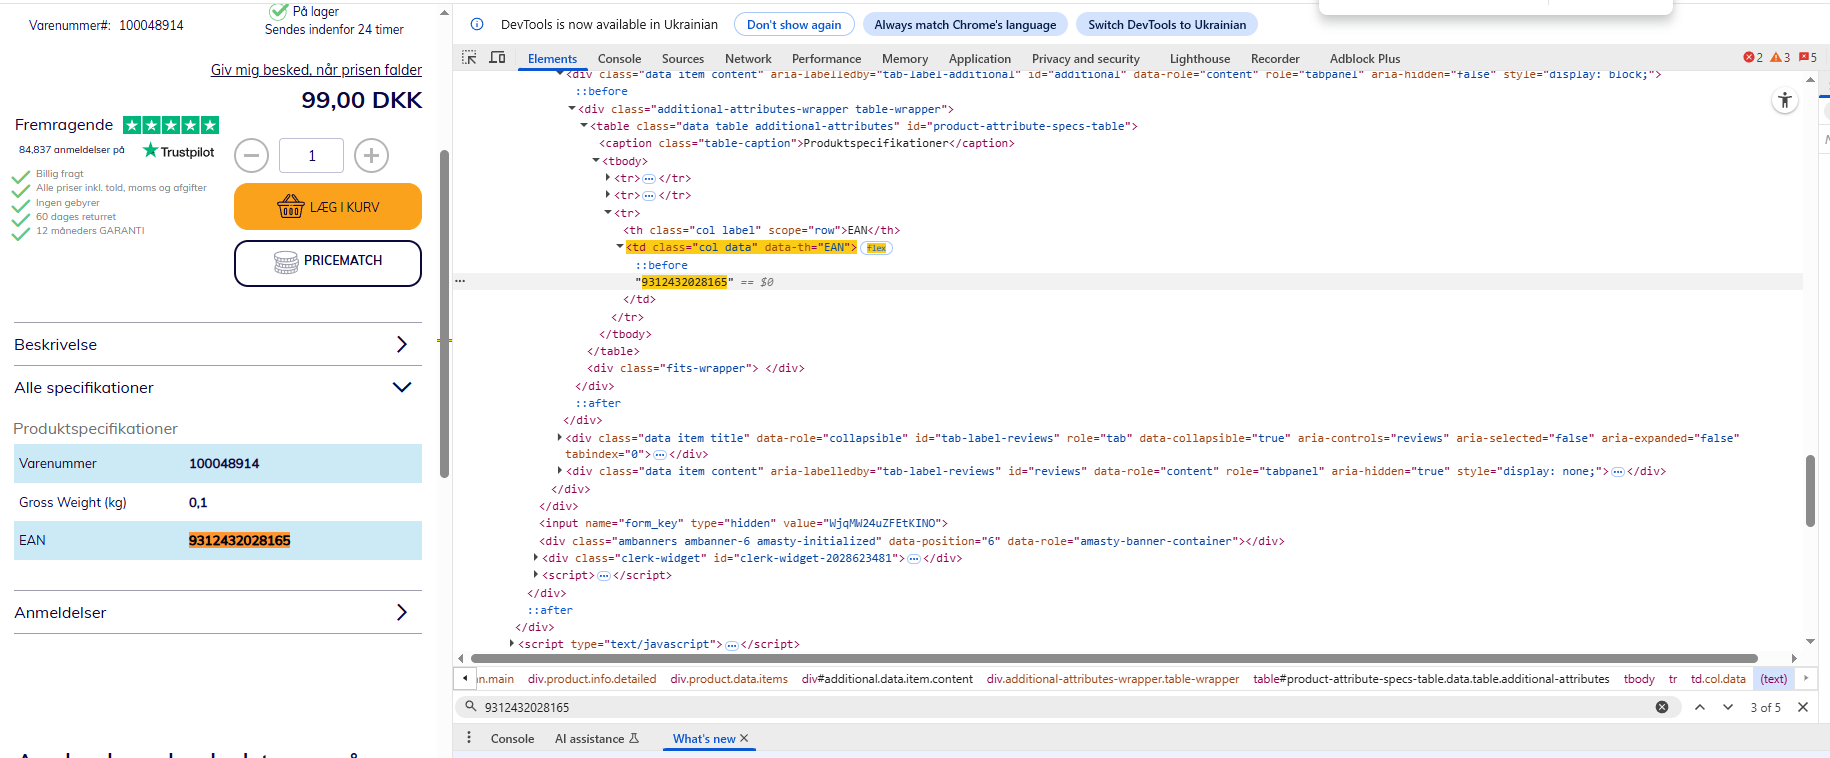The width and height of the screenshot is (1830, 758).
Task: Switch to the Console tab
Action: point(619,59)
